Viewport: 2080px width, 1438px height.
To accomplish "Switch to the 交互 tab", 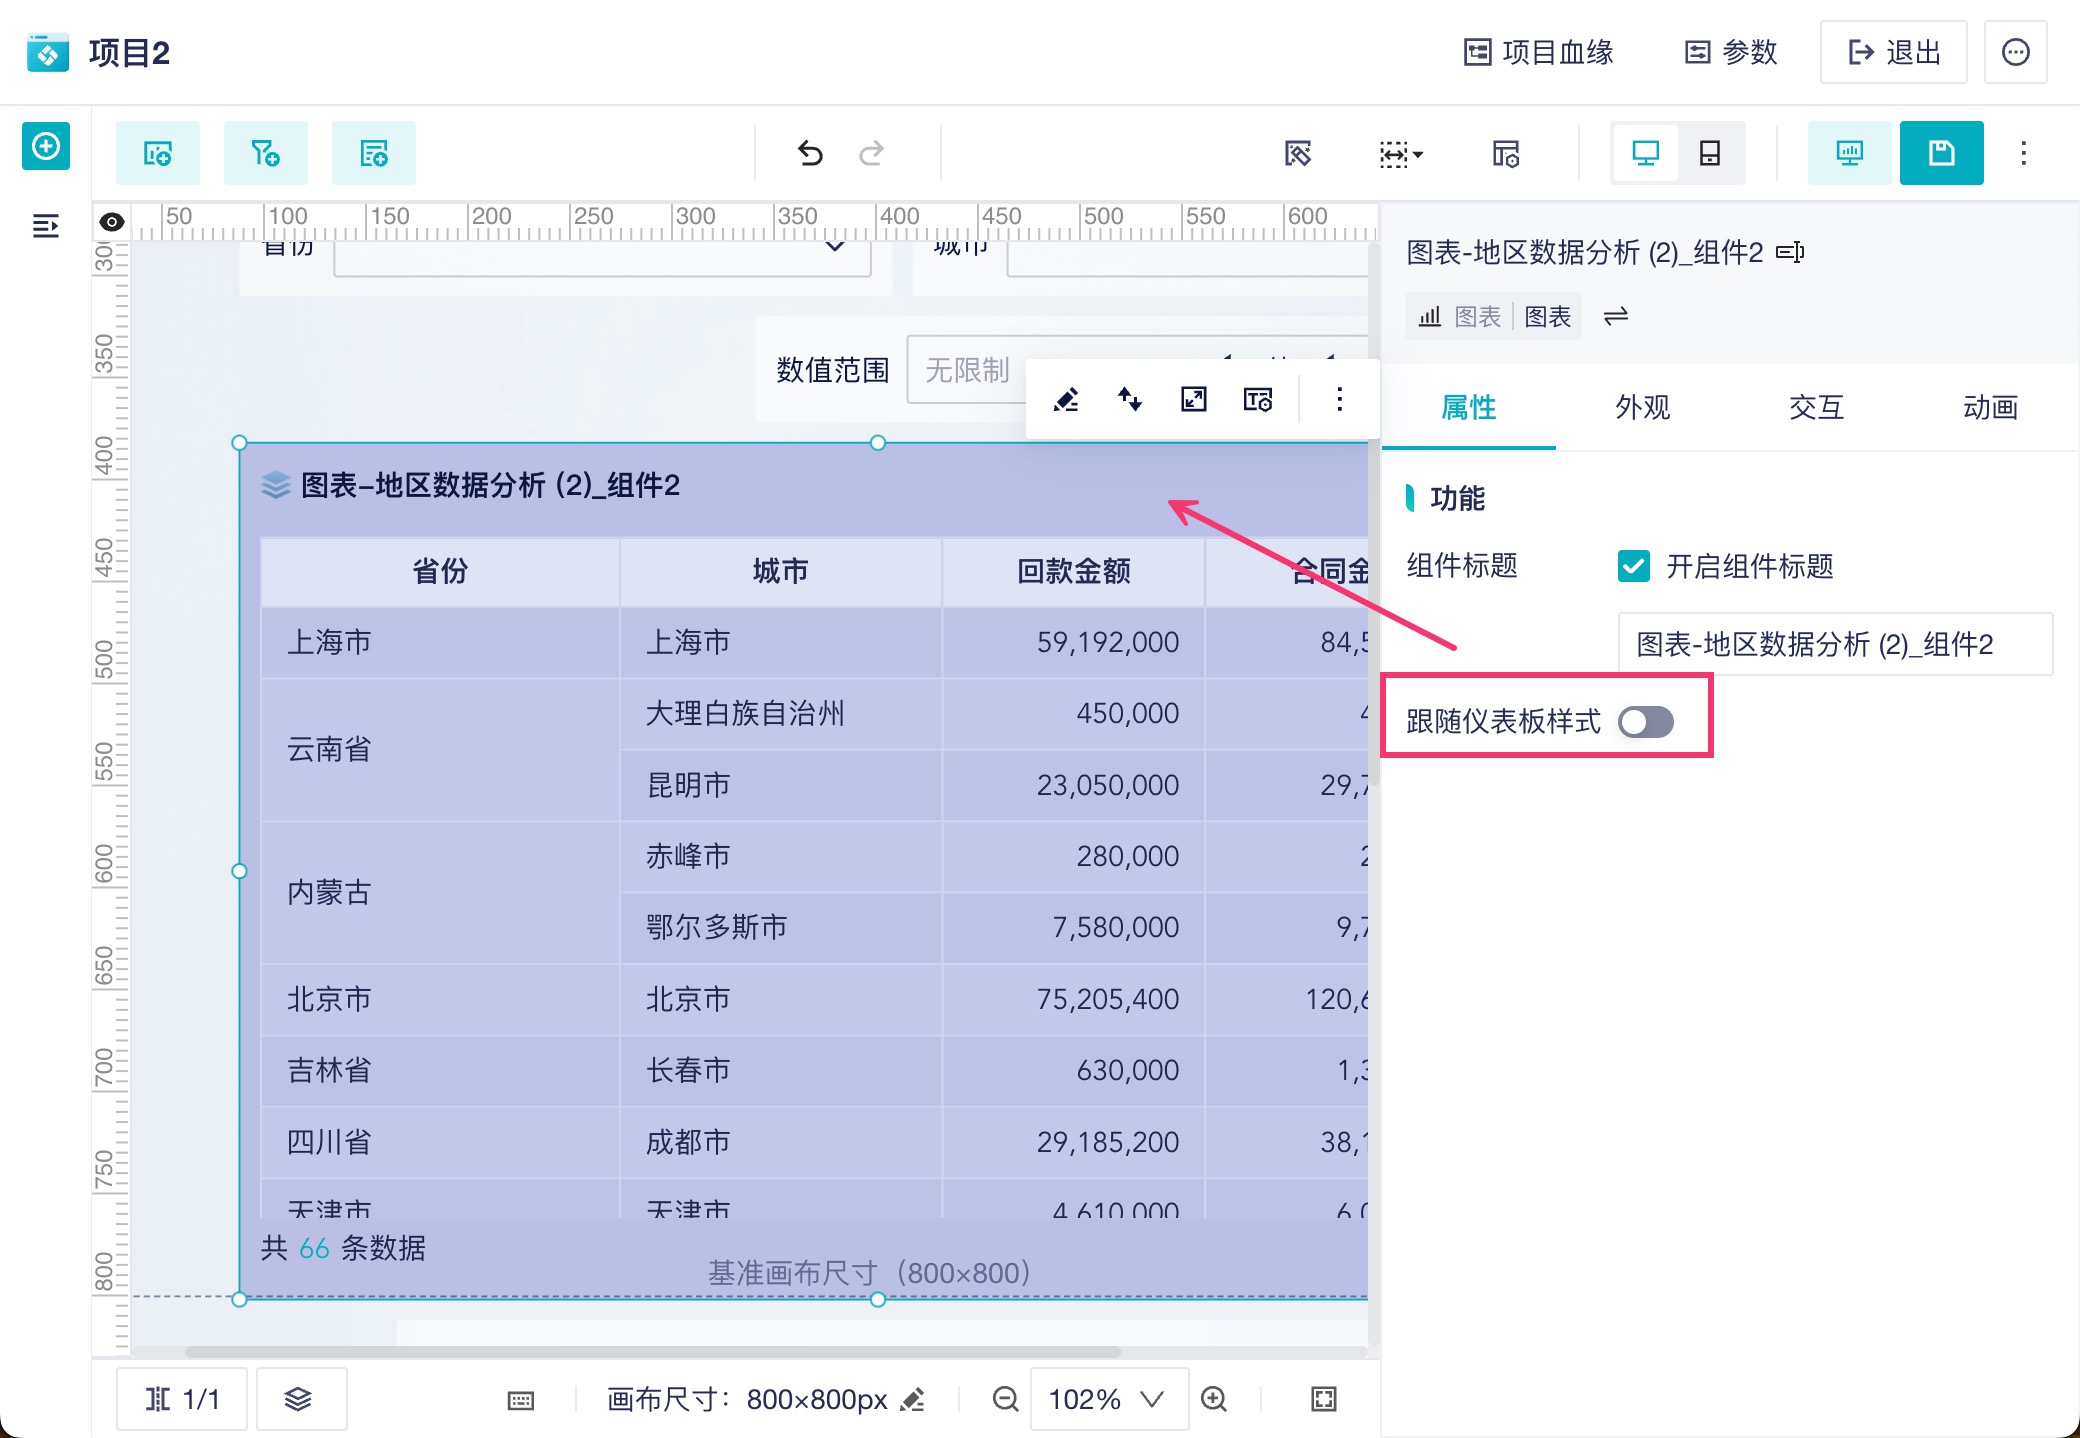I will pyautogui.click(x=1816, y=407).
